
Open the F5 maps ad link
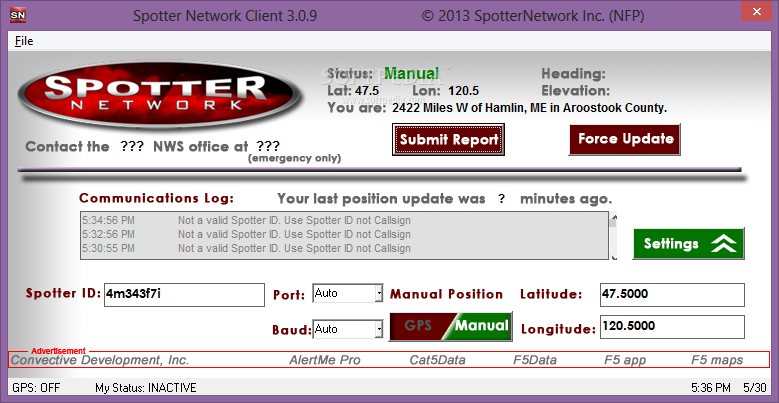717,360
